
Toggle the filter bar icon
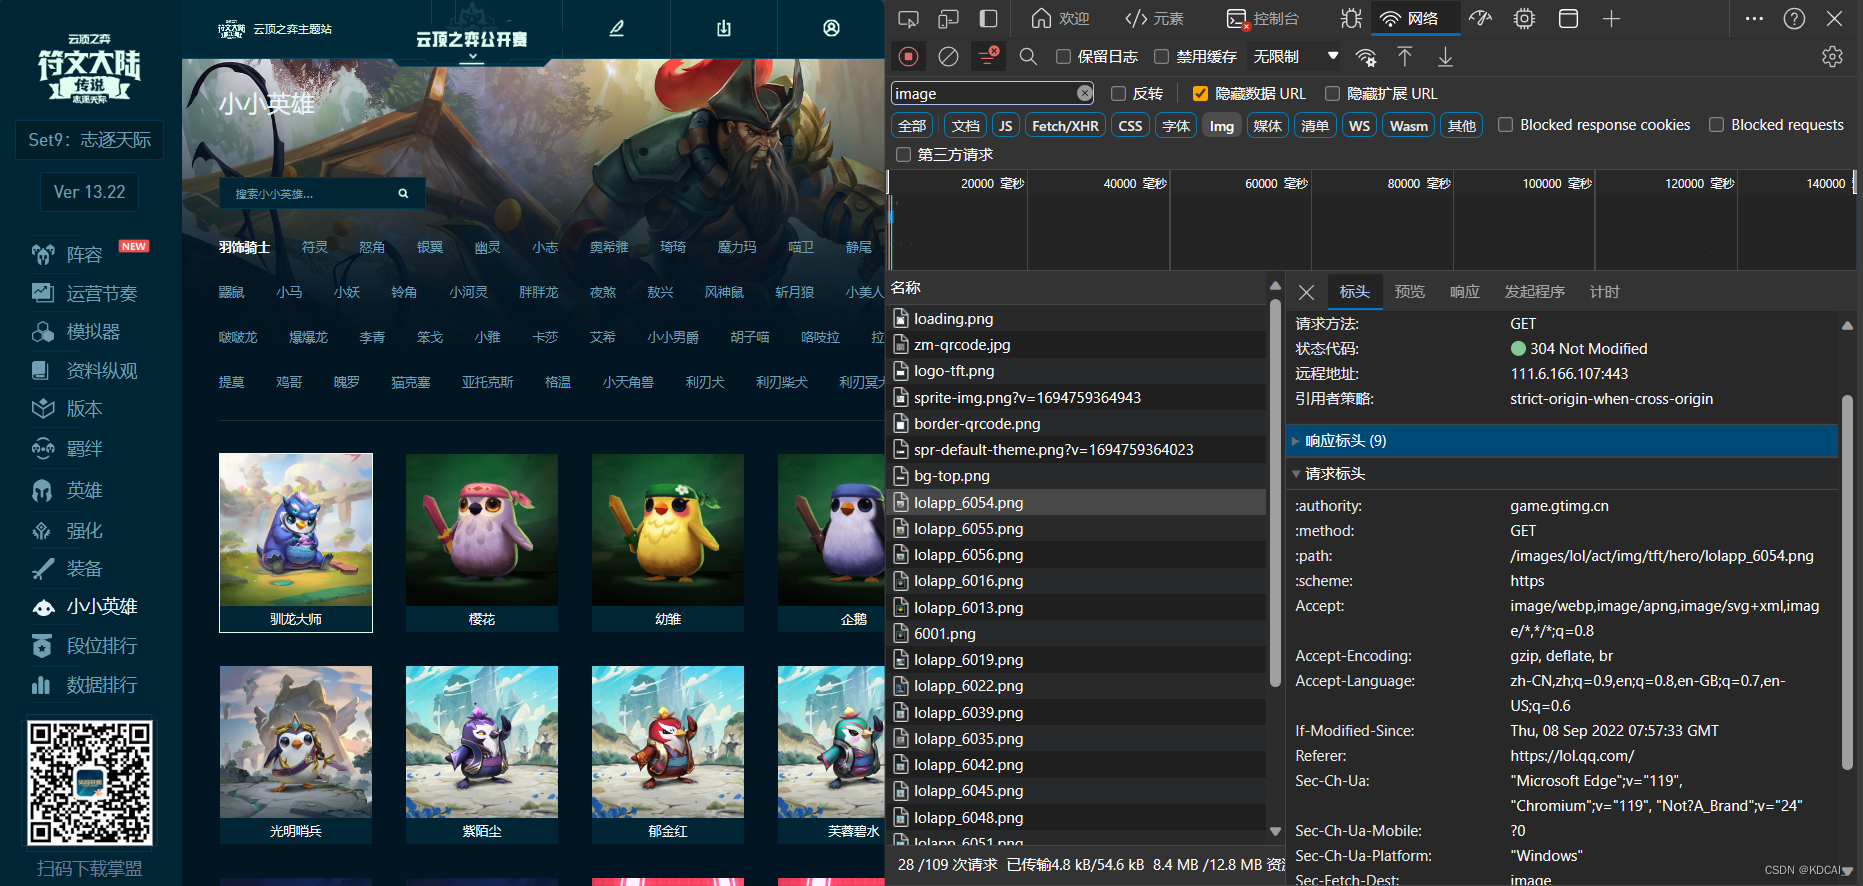(988, 57)
